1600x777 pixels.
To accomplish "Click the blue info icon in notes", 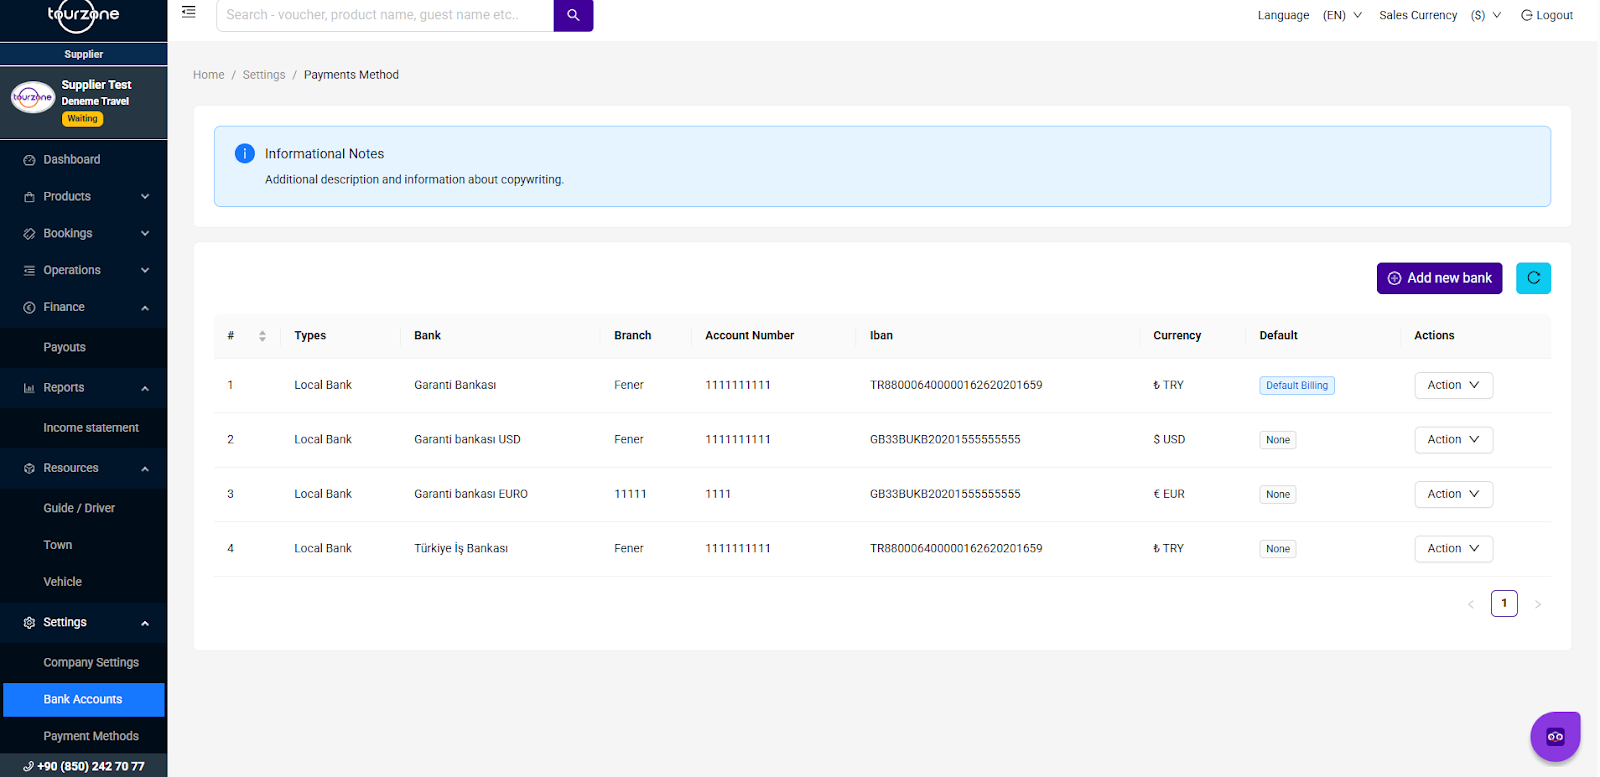I will 244,153.
